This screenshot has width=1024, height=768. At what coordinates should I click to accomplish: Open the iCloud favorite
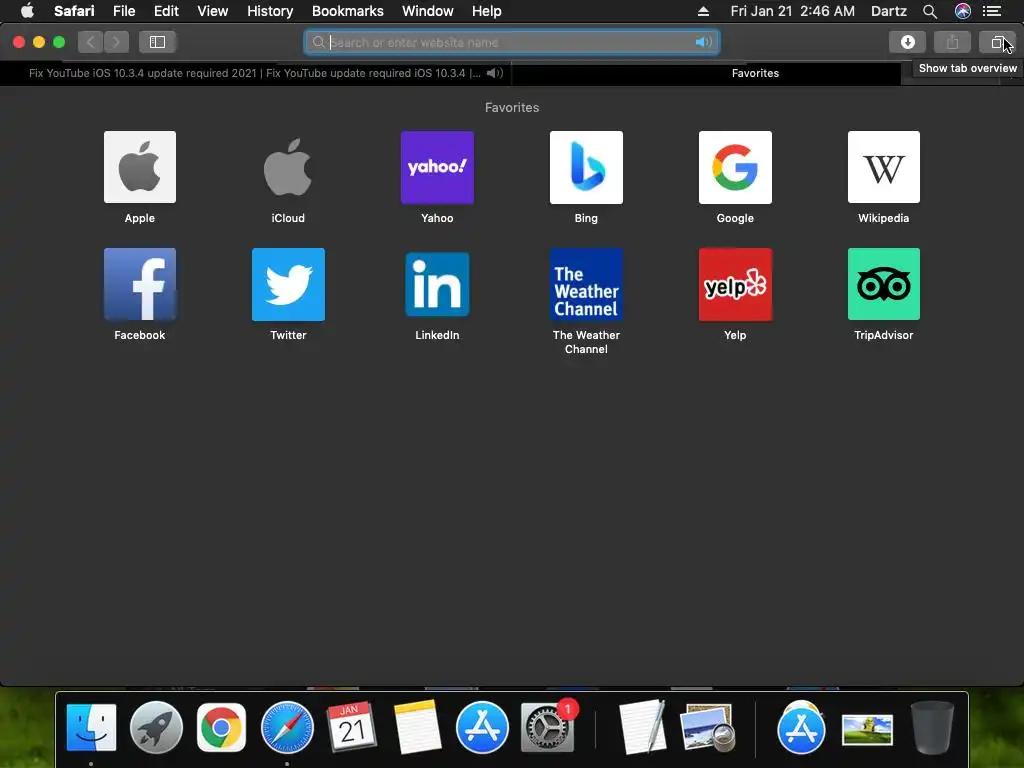tap(288, 167)
